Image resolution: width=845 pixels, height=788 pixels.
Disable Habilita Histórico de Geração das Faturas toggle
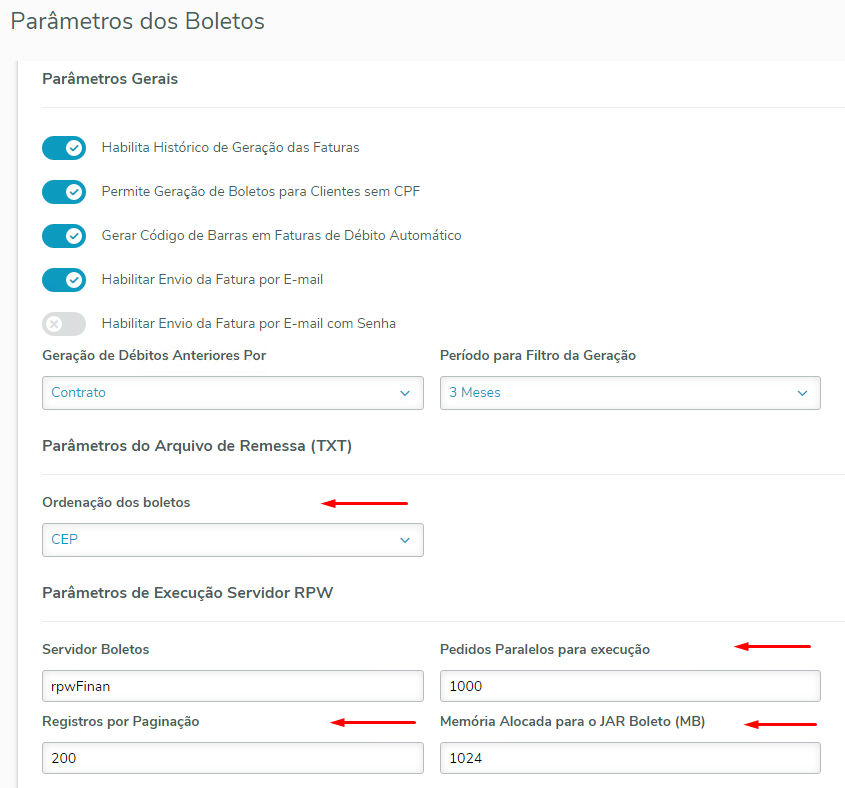64,148
